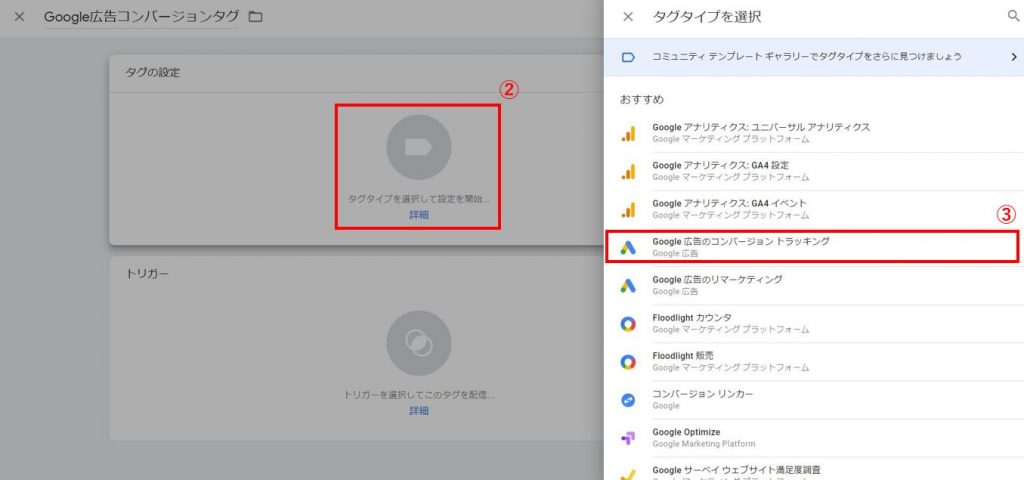Click the gray tag type placeholder icon

point(419,148)
